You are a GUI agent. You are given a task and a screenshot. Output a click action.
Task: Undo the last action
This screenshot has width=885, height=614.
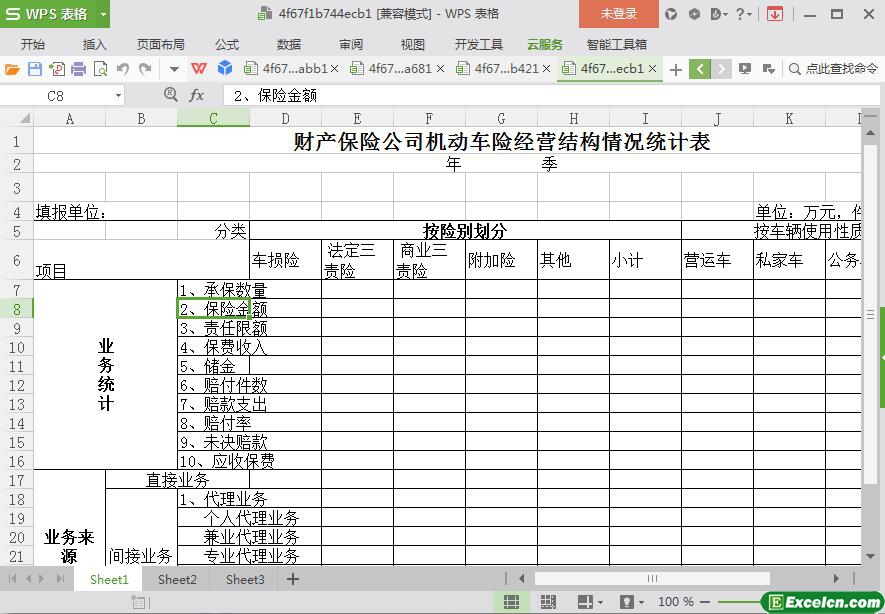122,69
